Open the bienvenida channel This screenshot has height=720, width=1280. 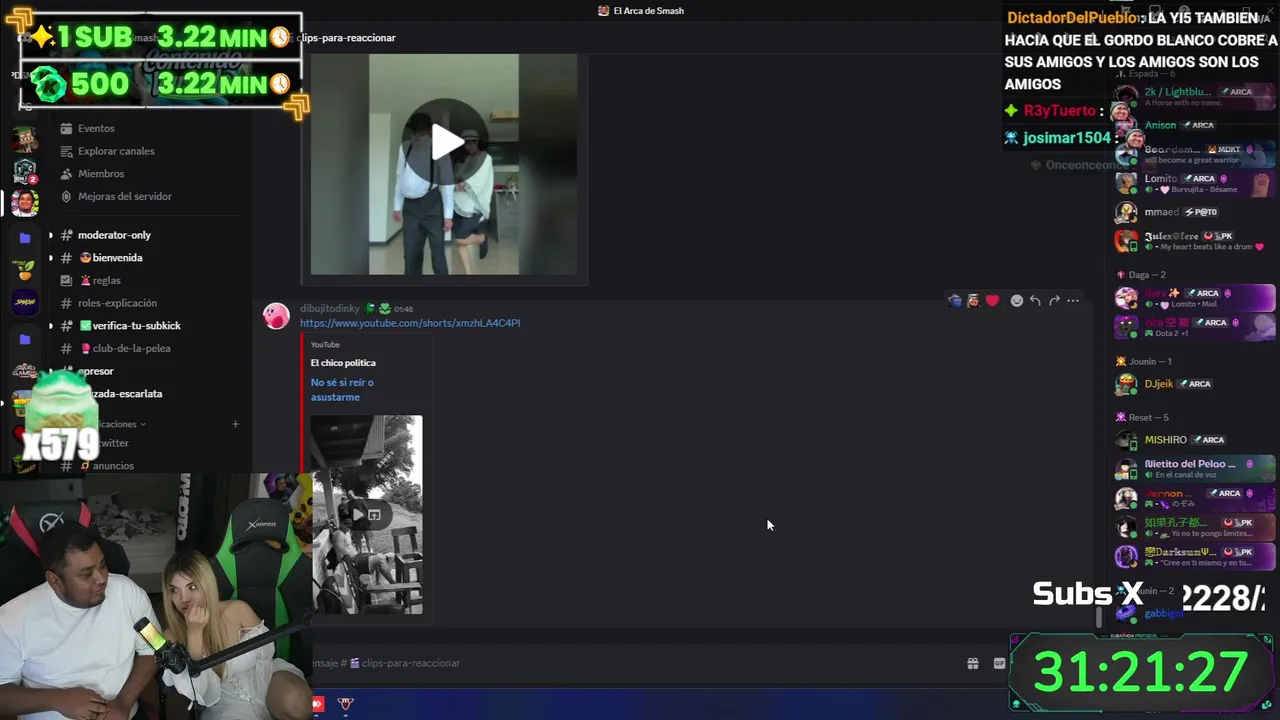pos(117,258)
